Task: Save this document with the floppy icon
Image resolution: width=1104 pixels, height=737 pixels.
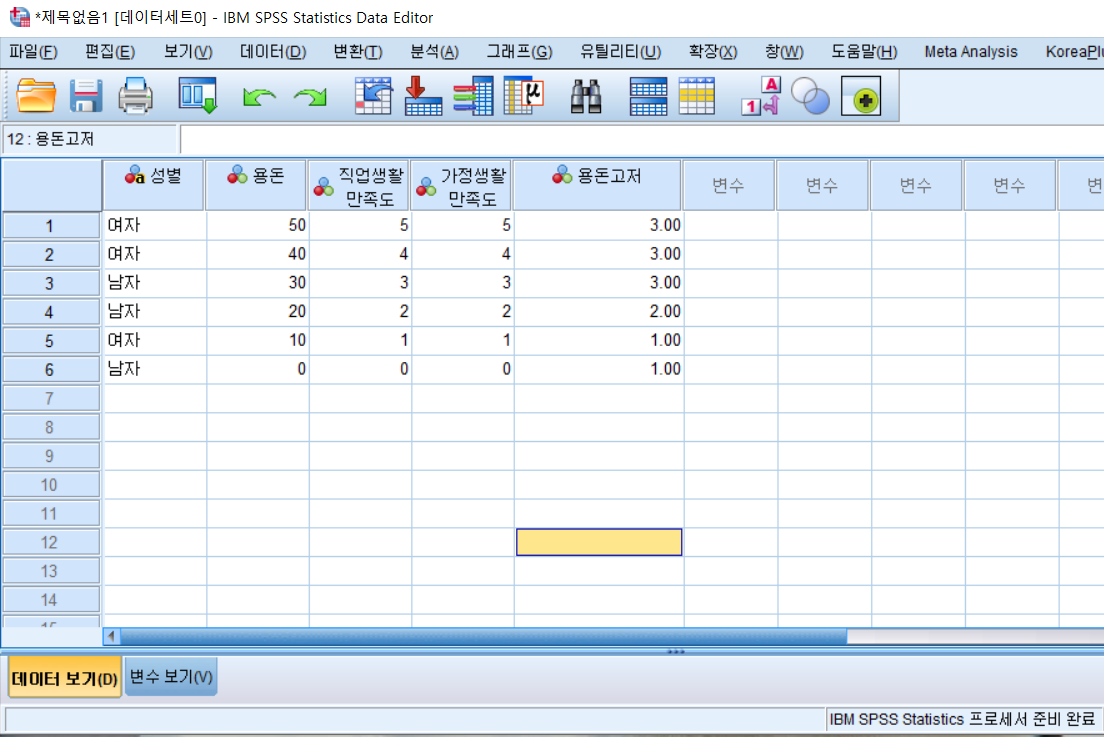Action: pyautogui.click(x=86, y=96)
